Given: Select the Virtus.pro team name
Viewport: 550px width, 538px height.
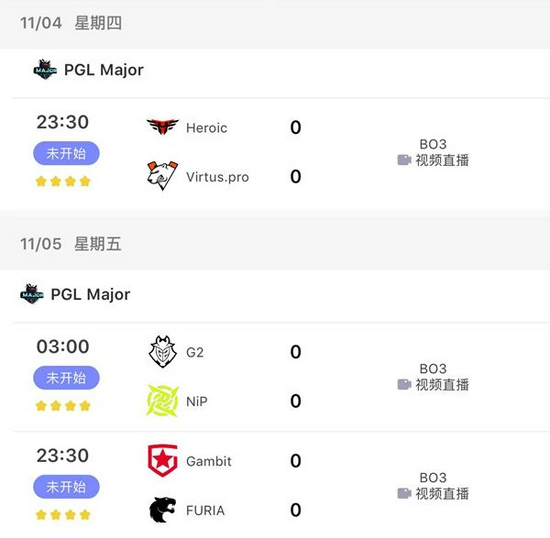Looking at the screenshot, I should pos(217,177).
